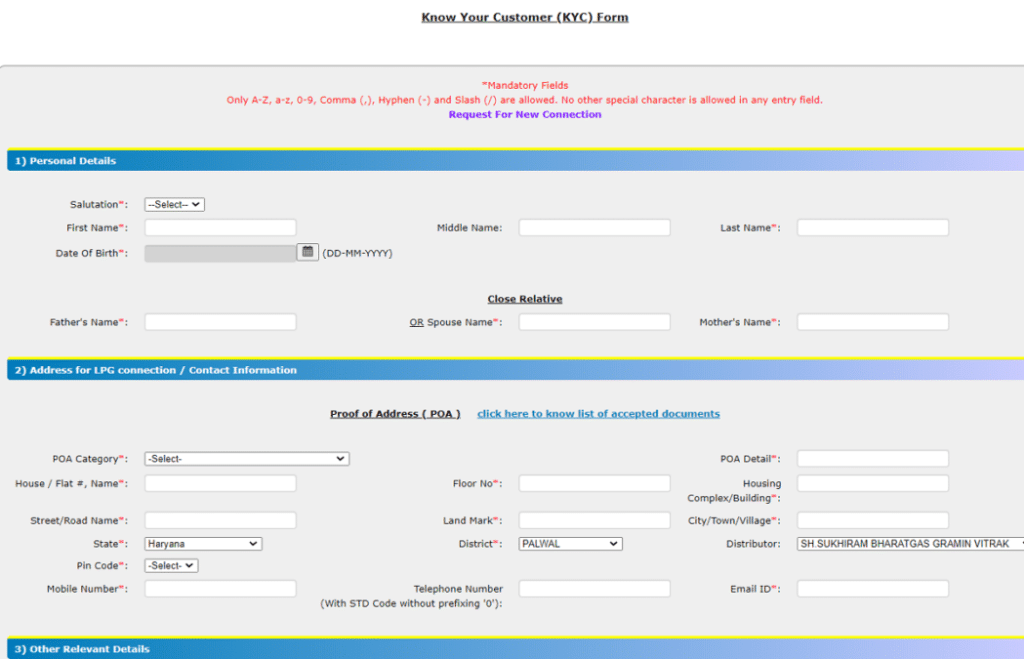Click the Last Name text box
The image size is (1024, 659).
pyautogui.click(x=871, y=227)
